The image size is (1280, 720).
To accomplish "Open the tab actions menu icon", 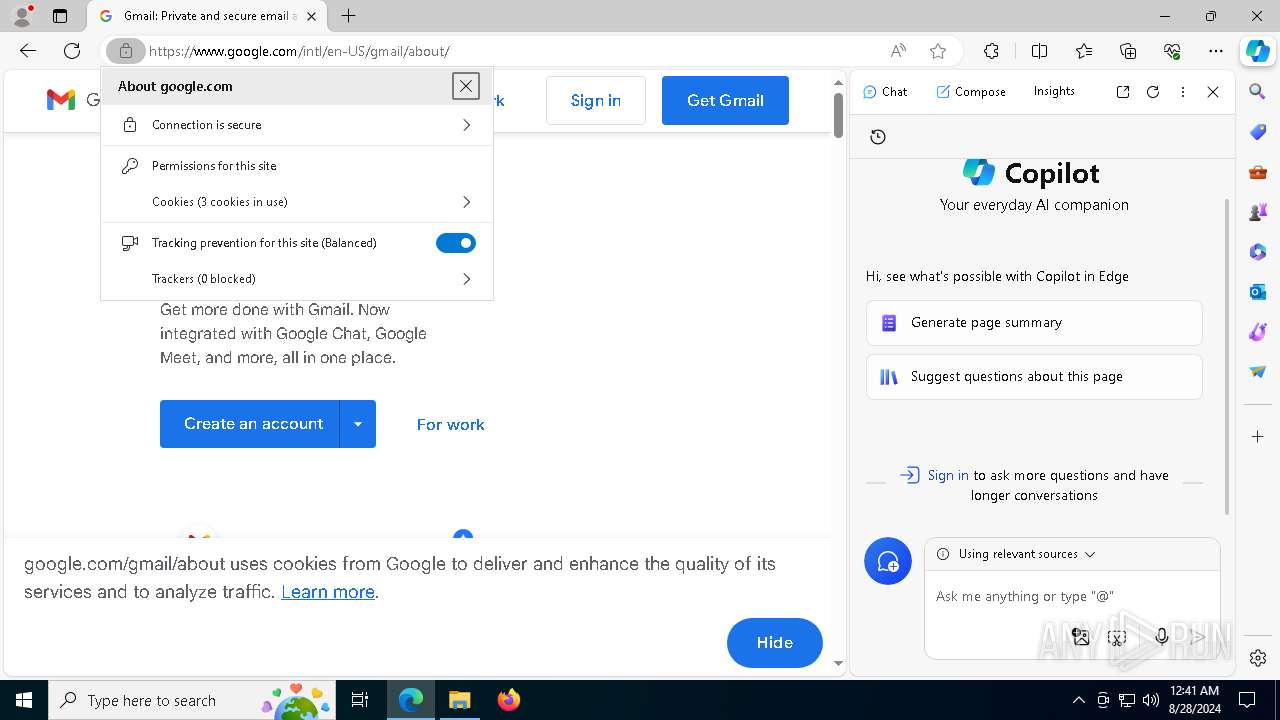I will (60, 16).
